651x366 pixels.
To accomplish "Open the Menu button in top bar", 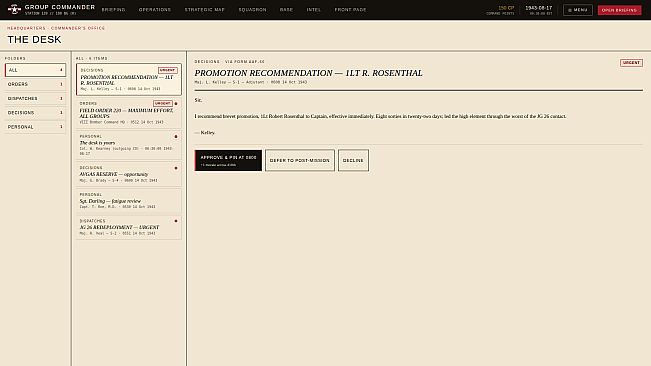I will point(578,10).
